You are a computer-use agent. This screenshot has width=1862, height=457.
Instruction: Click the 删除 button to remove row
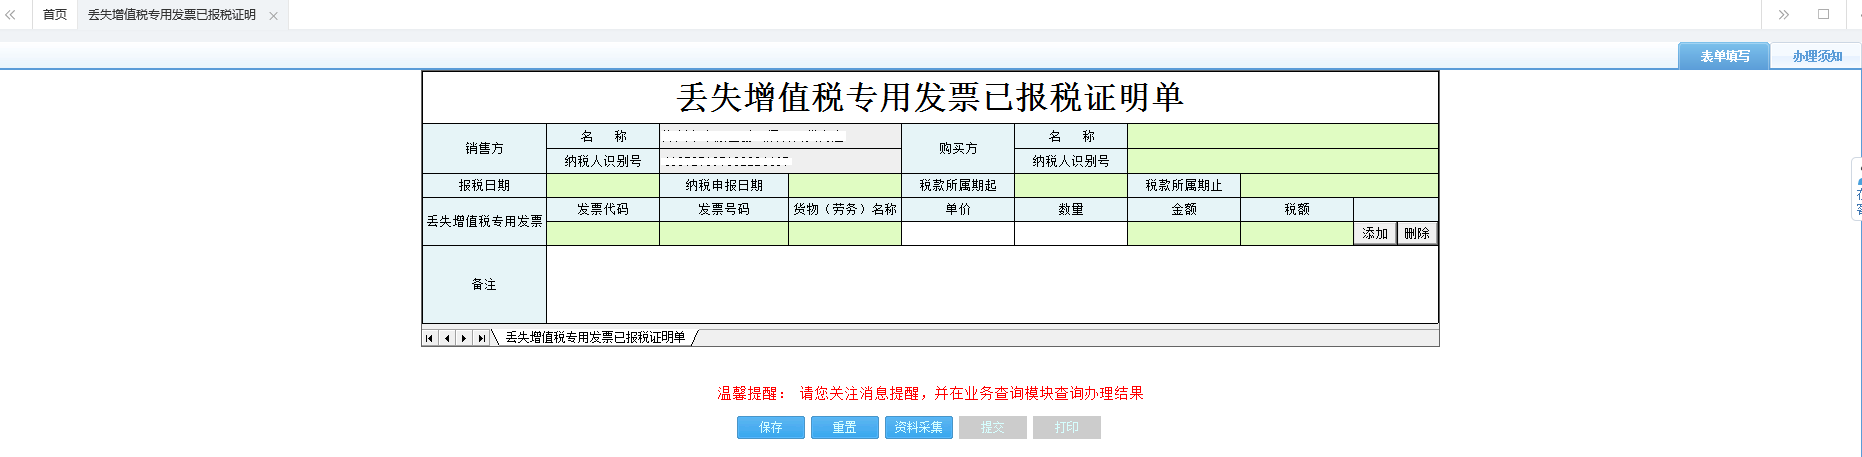1416,233
